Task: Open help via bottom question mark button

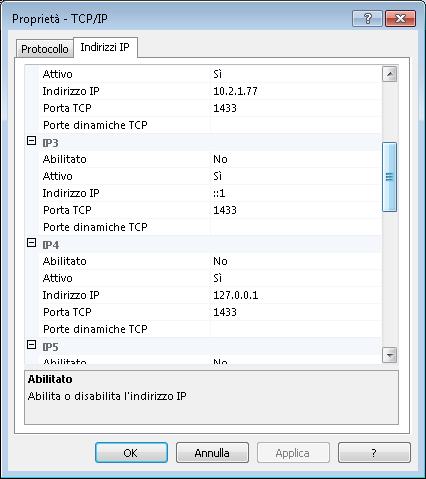Action: tap(374, 453)
